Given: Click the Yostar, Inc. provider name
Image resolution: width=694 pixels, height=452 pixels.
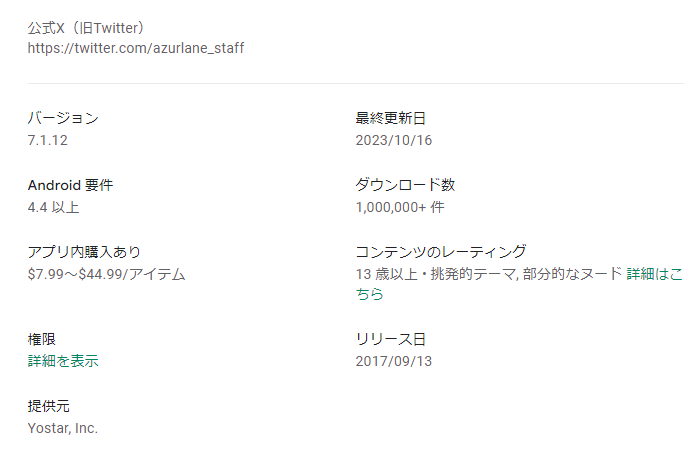Looking at the screenshot, I should pos(63,428).
